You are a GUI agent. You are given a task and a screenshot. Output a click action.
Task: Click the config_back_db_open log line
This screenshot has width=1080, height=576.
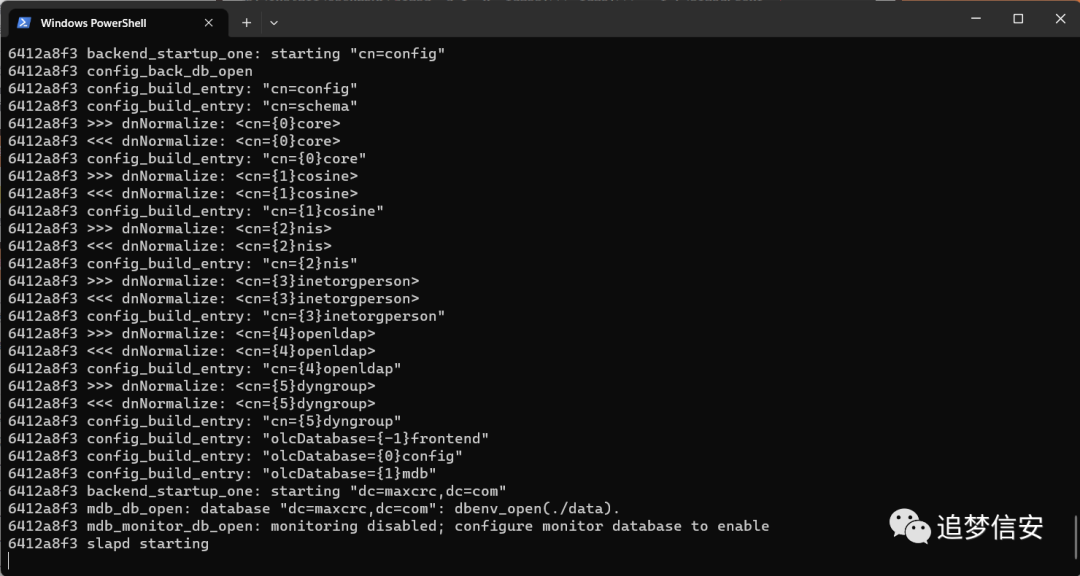(x=130, y=71)
